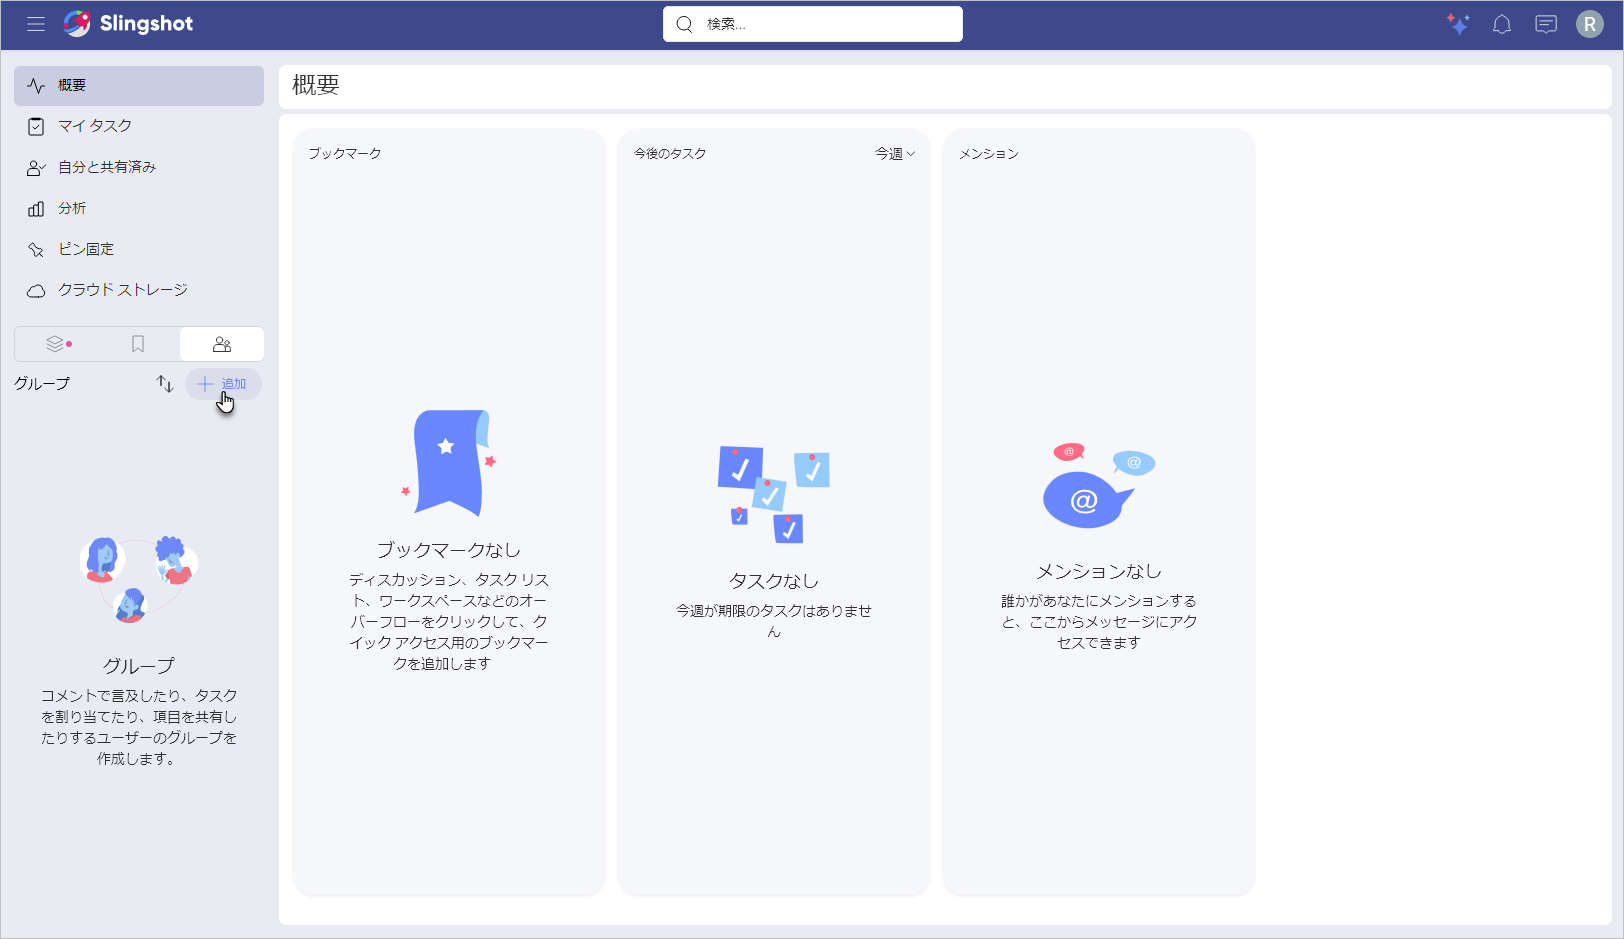Click the タスクなし checkmarks illustration
Screen dimensions: 1624x939
(x=773, y=494)
